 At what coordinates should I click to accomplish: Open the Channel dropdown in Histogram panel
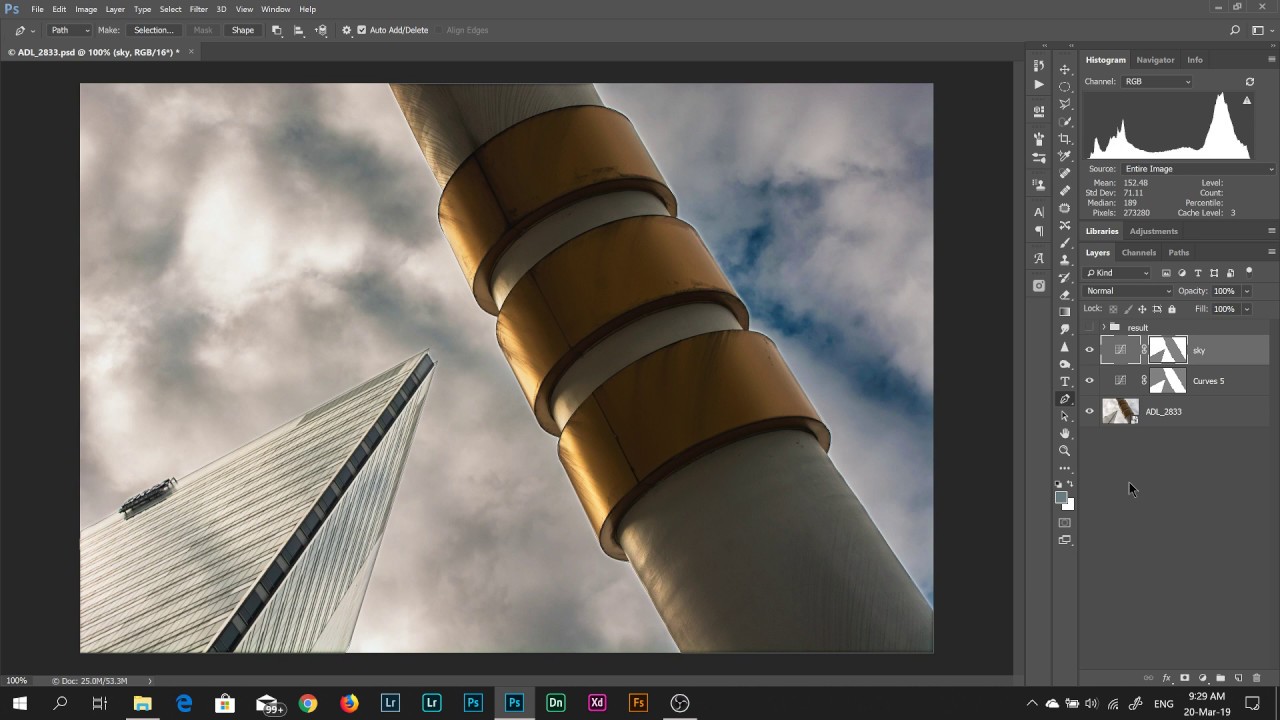coord(1157,81)
